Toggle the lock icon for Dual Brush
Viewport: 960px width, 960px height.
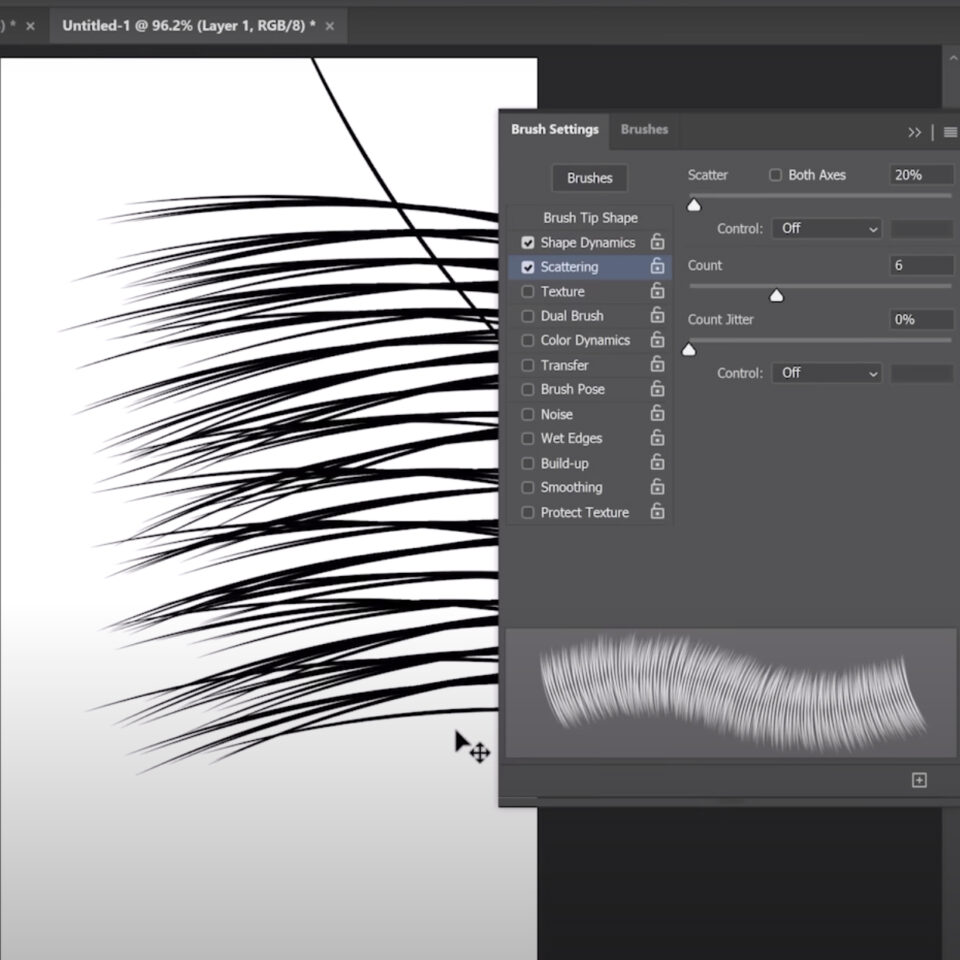(657, 315)
